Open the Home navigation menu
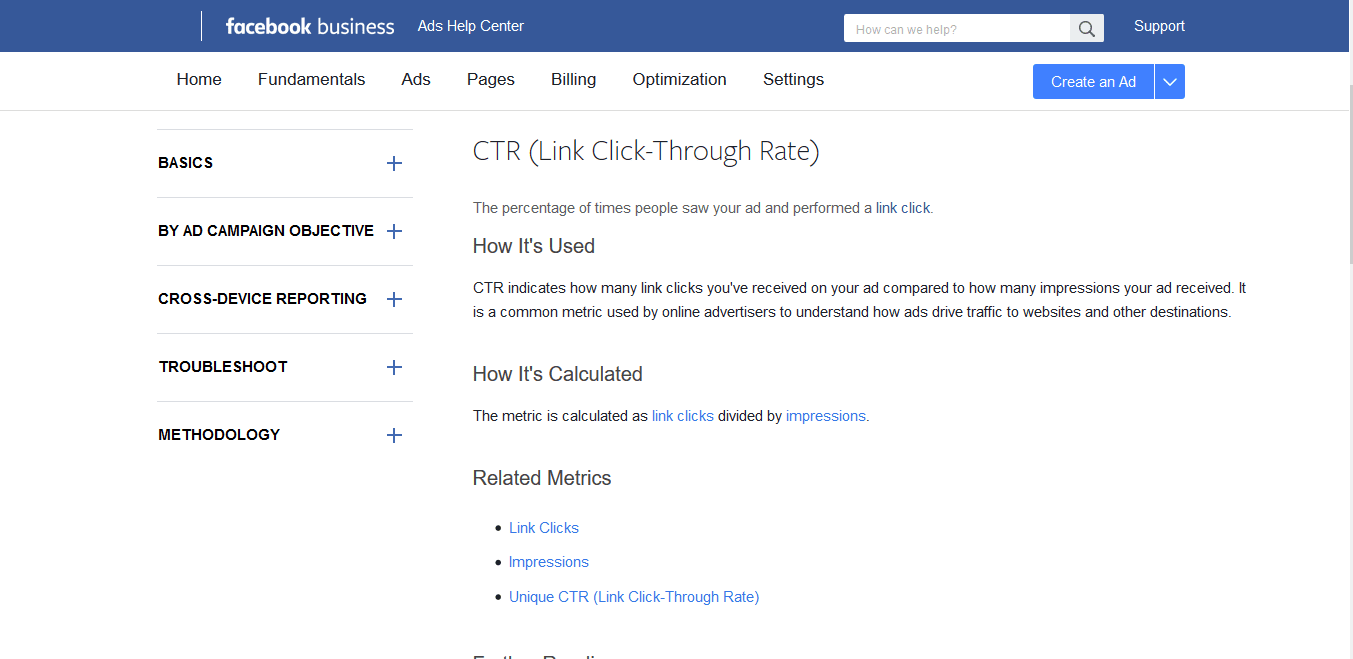Viewport: 1353px width, 659px height. coord(198,79)
